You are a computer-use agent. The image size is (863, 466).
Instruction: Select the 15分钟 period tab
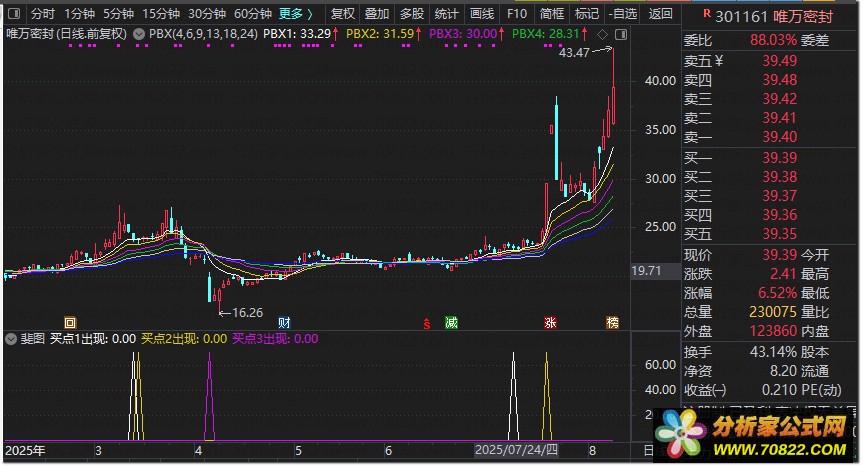pos(161,14)
